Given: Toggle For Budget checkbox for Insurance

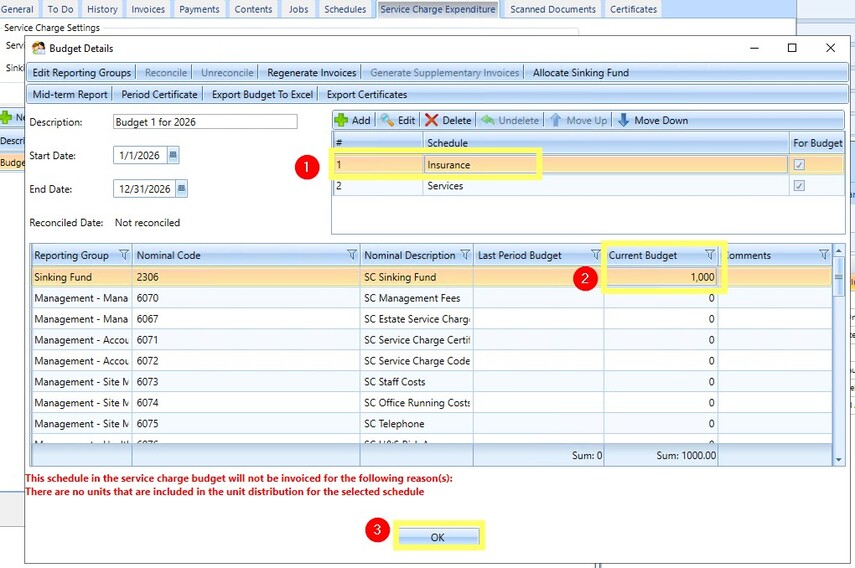Looking at the screenshot, I should pyautogui.click(x=799, y=165).
